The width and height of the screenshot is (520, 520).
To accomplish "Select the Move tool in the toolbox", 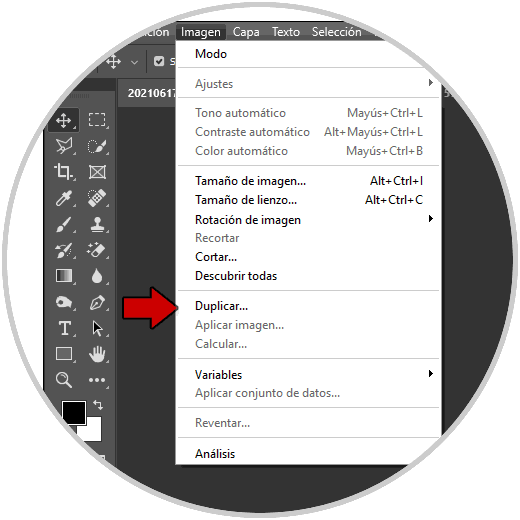I will (64, 120).
